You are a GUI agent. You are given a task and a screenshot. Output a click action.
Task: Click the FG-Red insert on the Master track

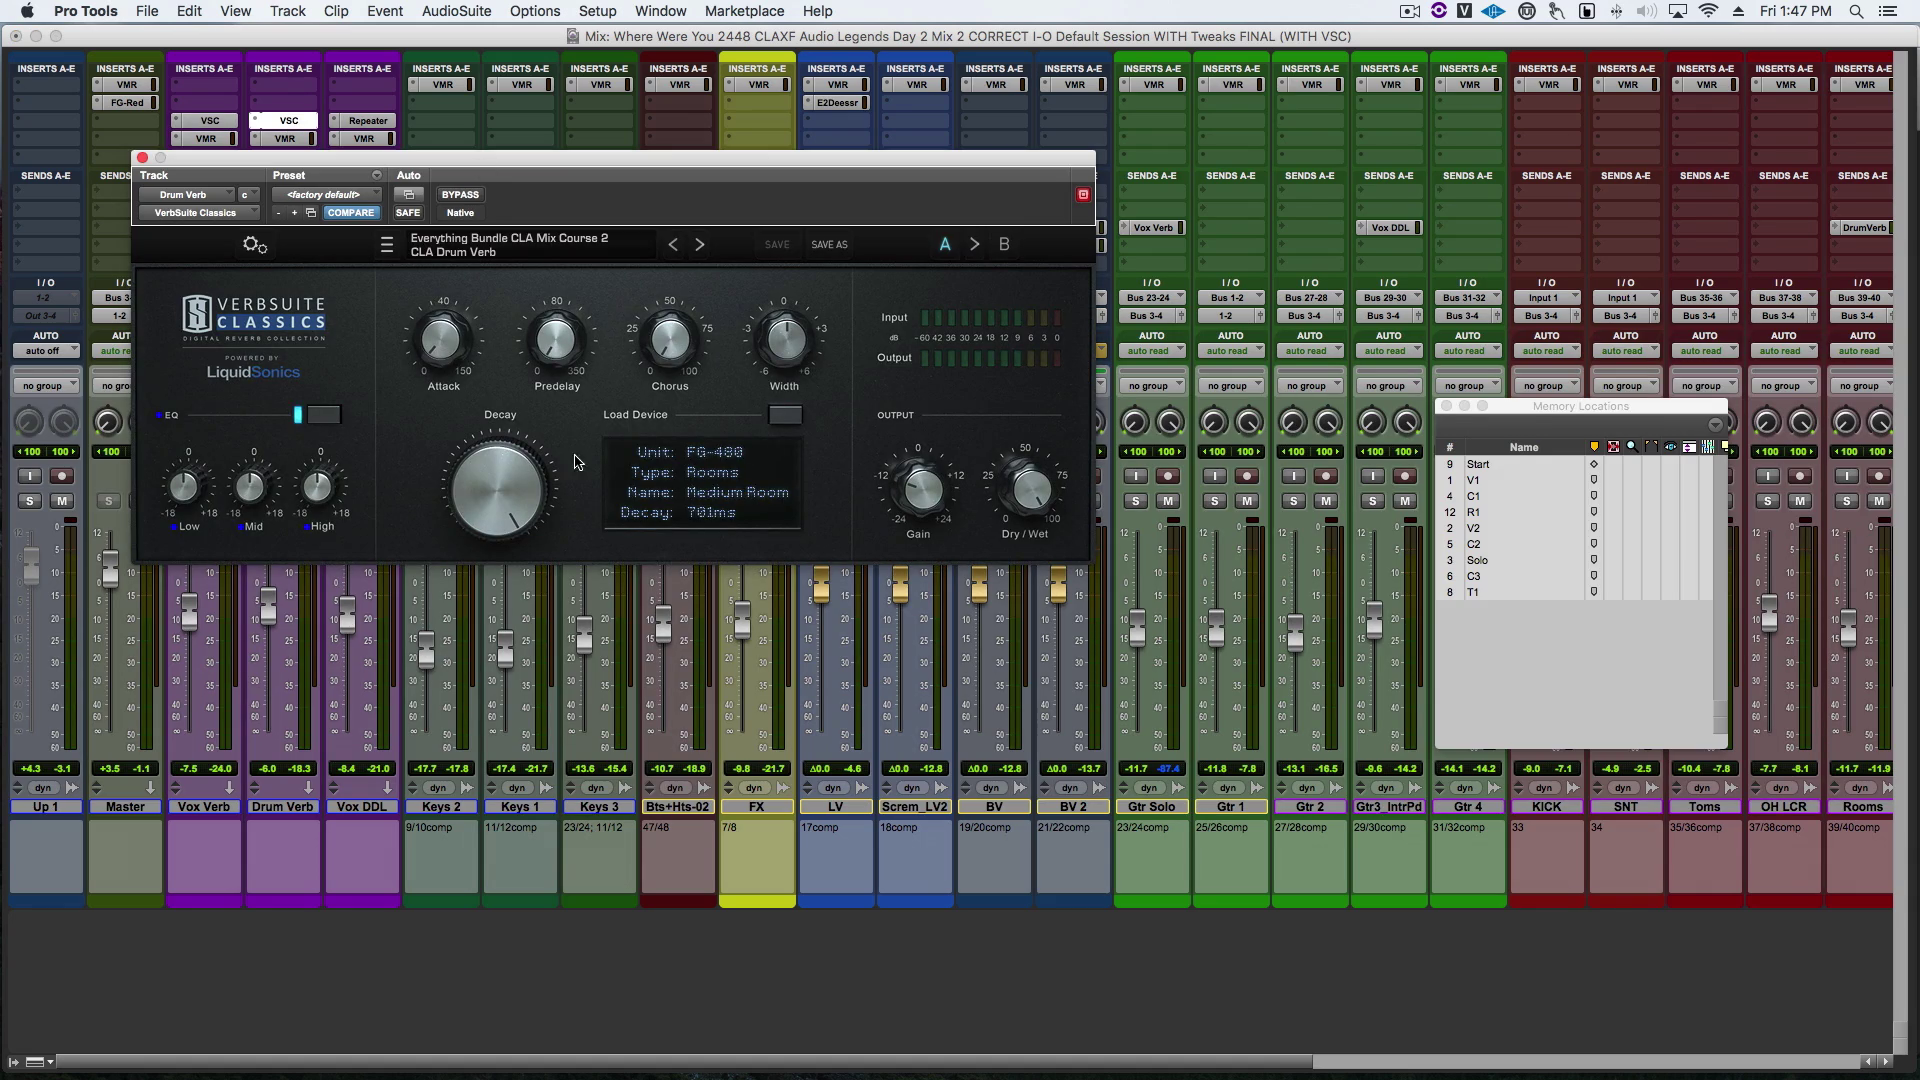tap(126, 103)
